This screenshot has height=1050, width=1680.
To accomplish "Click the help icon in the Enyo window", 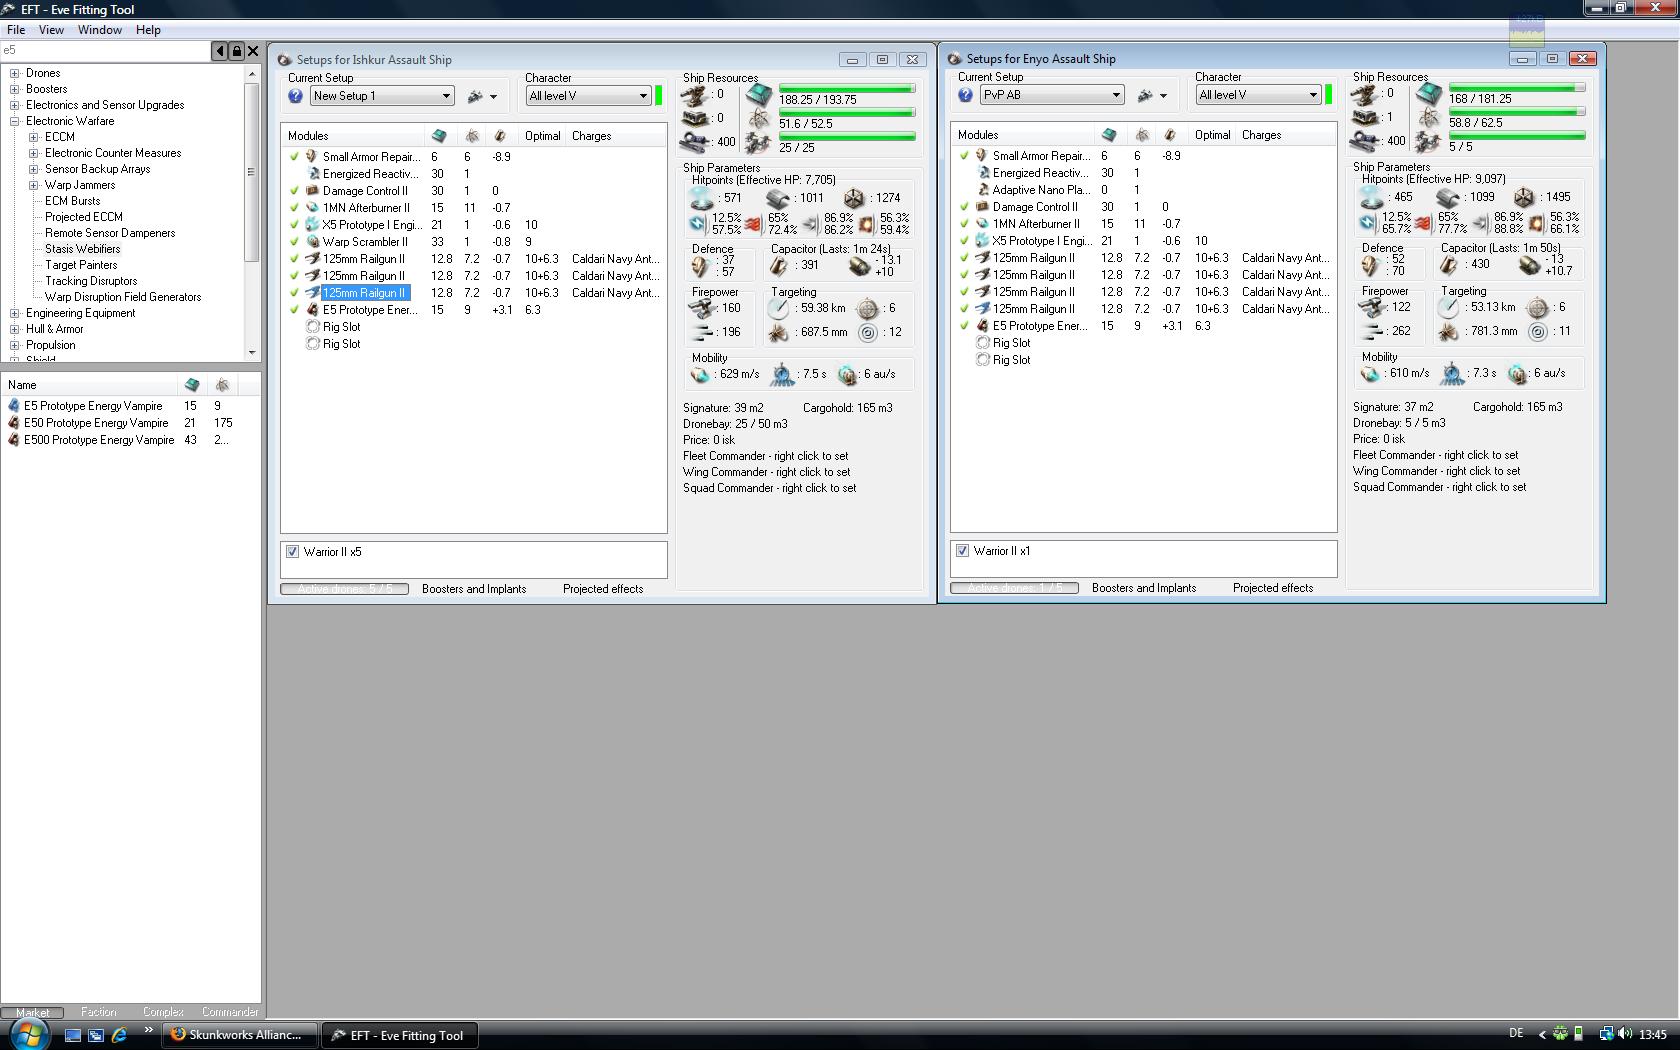I will pos(966,95).
